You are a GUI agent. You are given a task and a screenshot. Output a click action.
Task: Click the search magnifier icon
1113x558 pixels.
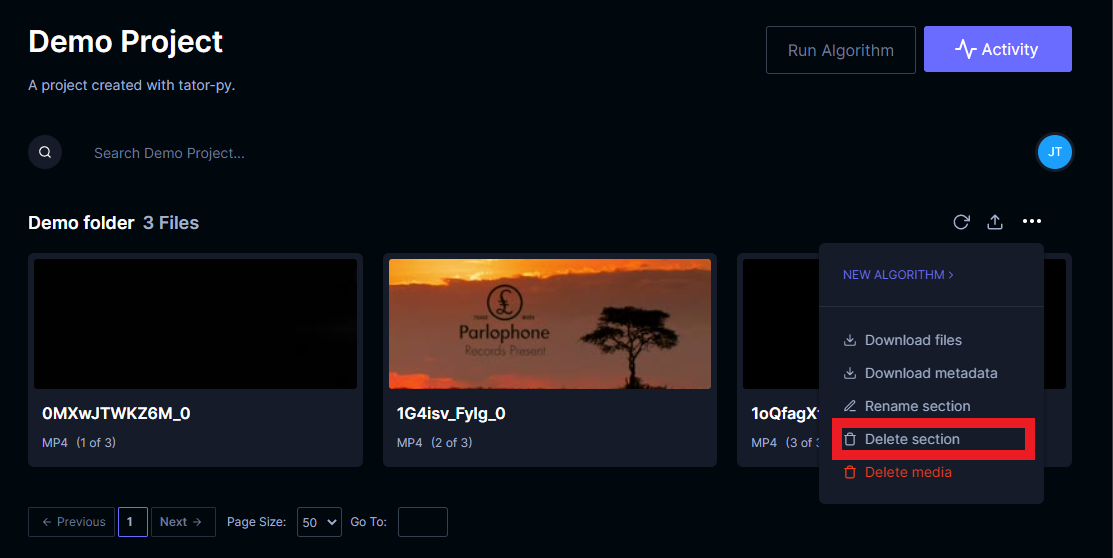pos(45,152)
